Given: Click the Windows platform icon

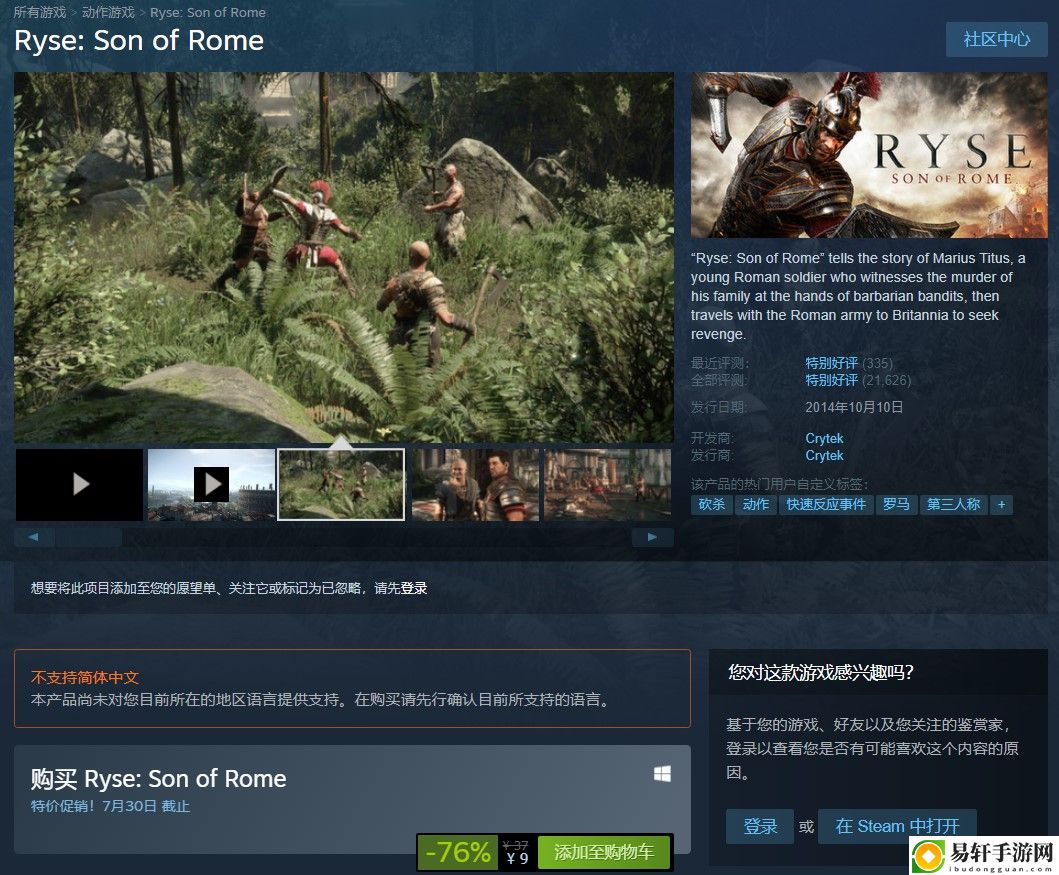Looking at the screenshot, I should tap(662, 774).
